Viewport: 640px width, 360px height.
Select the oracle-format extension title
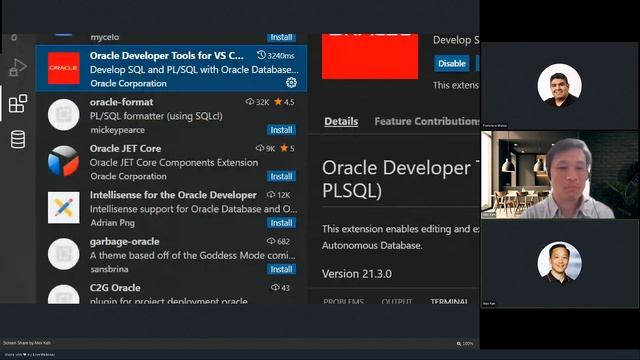point(121,102)
